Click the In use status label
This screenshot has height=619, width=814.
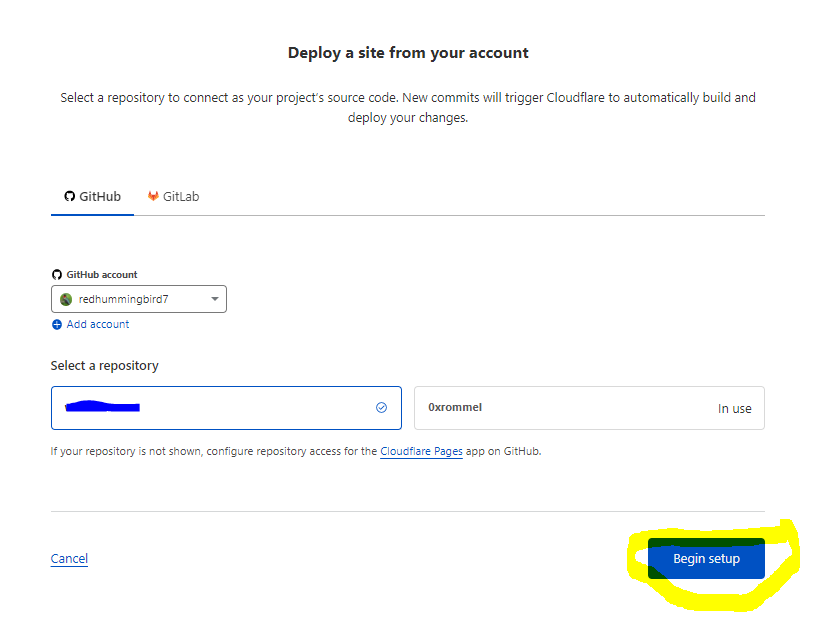click(734, 409)
